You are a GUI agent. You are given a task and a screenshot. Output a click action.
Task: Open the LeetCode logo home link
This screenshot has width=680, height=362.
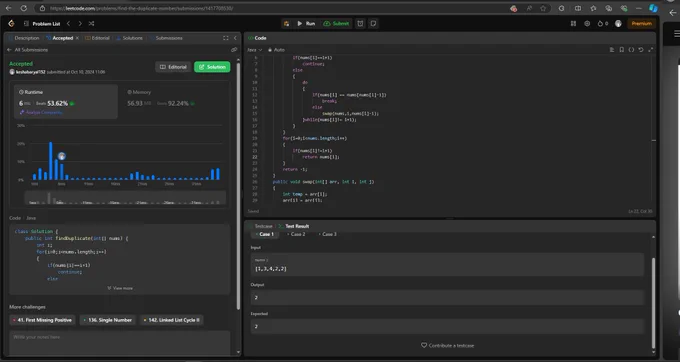click(x=11, y=23)
